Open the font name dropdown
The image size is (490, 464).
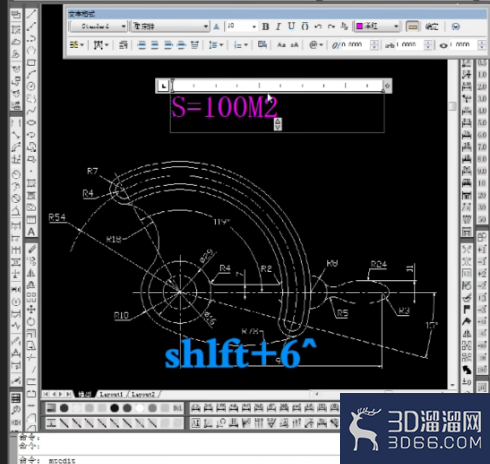pyautogui.click(x=171, y=26)
